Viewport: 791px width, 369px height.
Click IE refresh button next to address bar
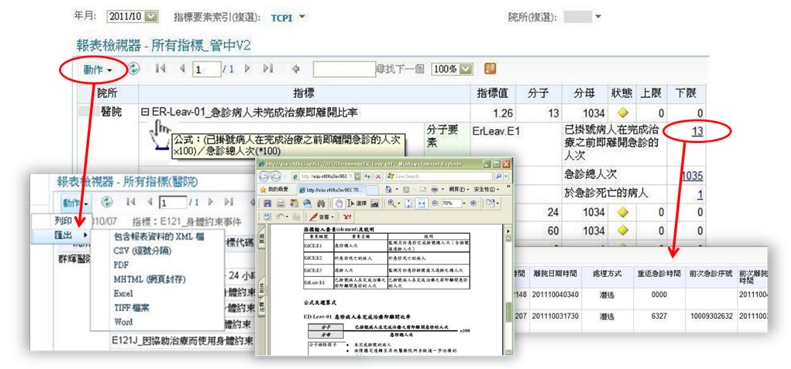click(367, 177)
